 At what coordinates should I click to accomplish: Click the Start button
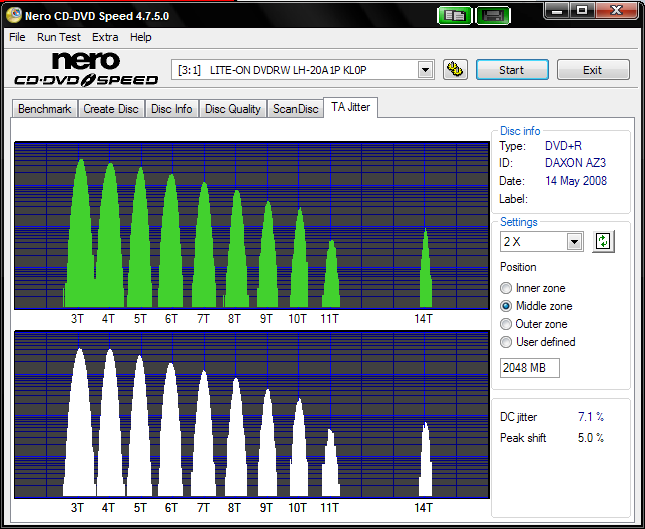tap(512, 70)
